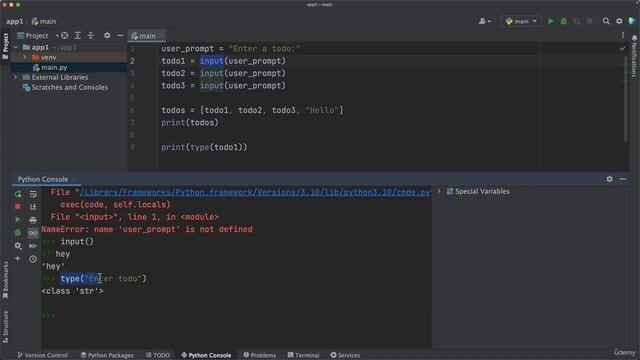Run the main configuration
The width and height of the screenshot is (640, 360).
pyautogui.click(x=551, y=21)
